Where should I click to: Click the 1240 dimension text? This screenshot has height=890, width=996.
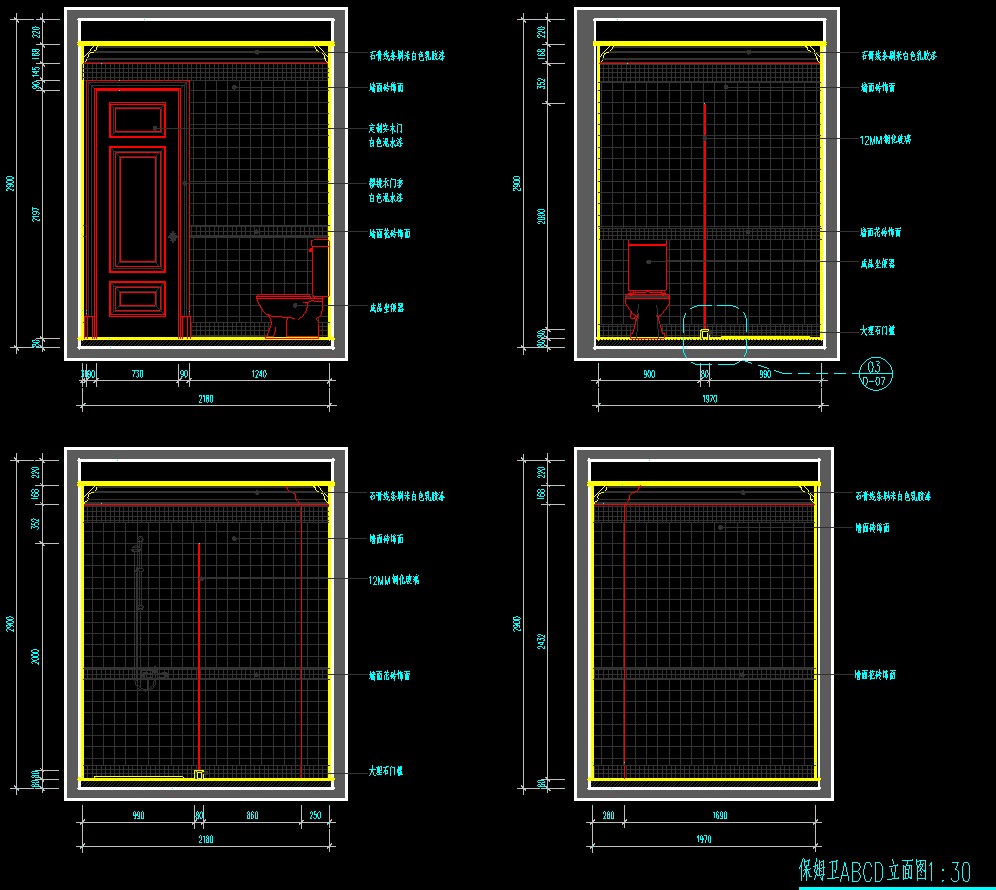259,374
